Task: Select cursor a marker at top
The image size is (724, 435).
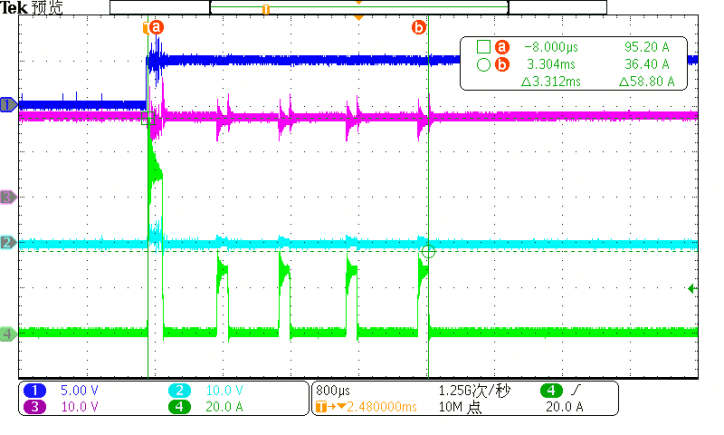Action: tap(157, 27)
